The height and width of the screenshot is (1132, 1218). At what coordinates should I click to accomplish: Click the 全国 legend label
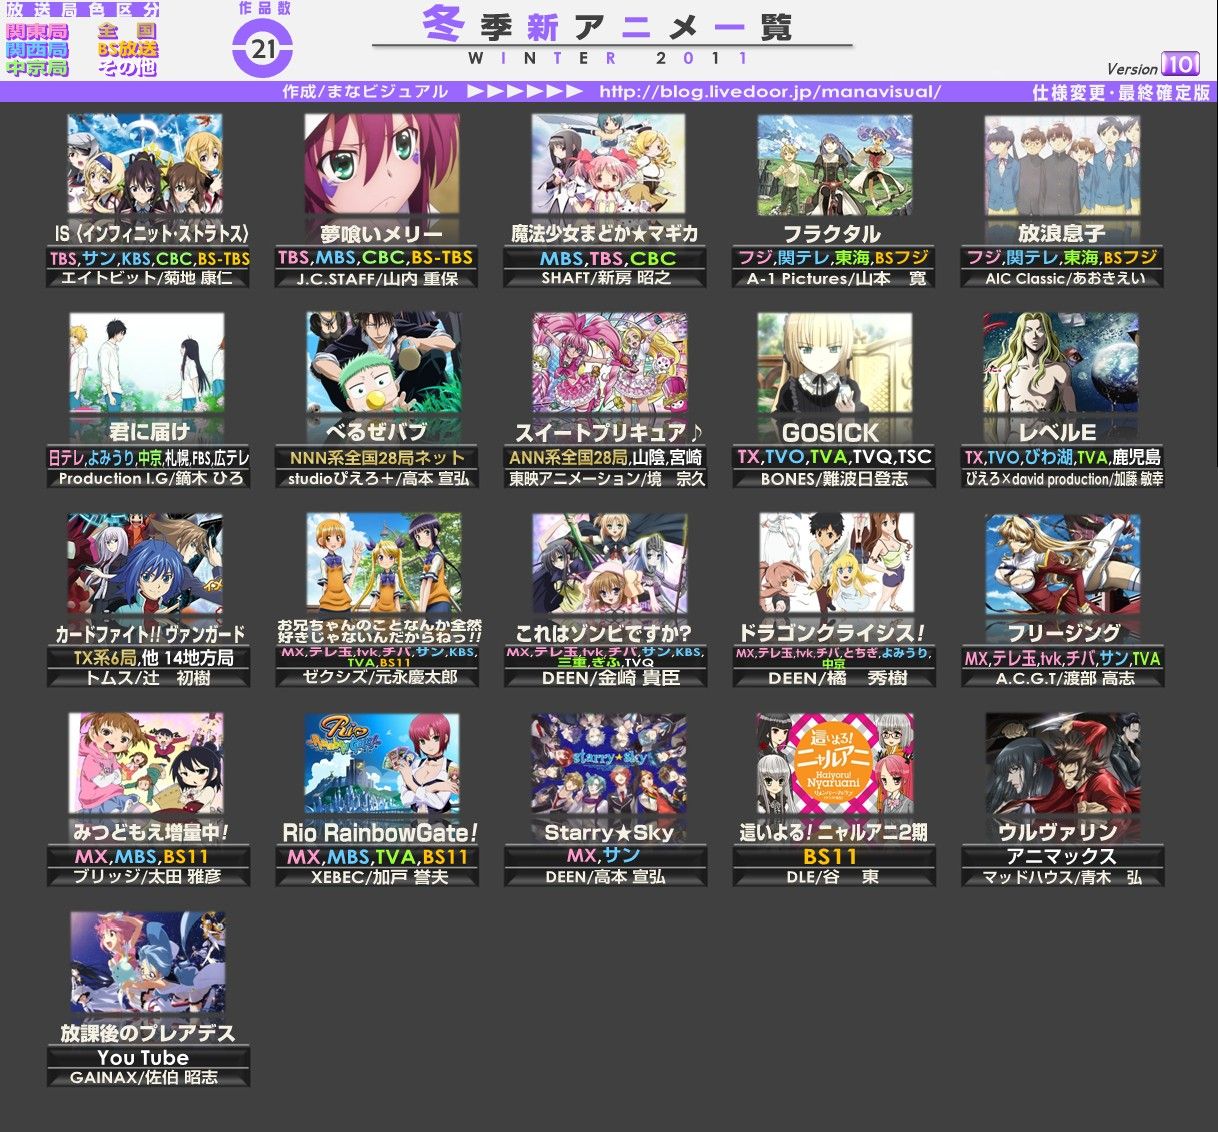128,31
